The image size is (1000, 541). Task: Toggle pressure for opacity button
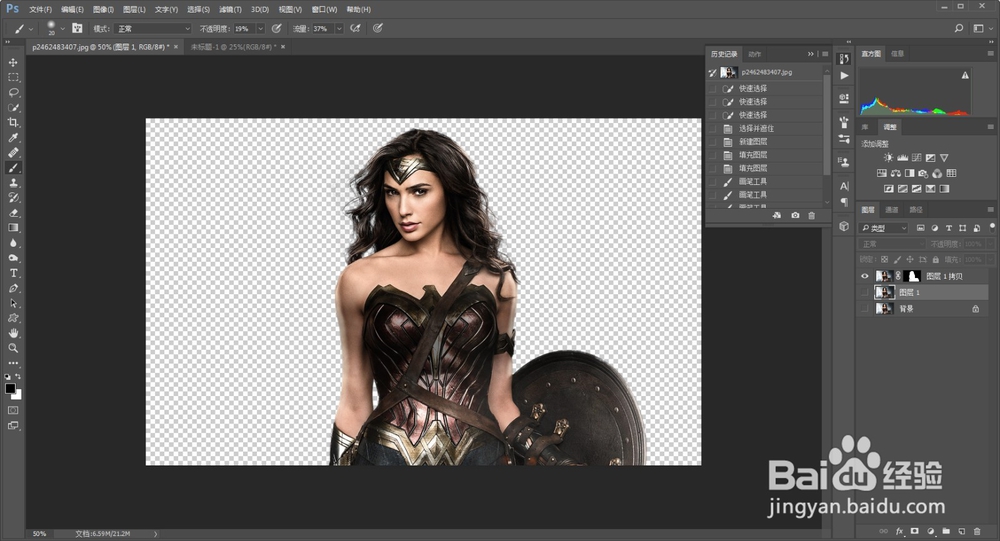pos(276,28)
